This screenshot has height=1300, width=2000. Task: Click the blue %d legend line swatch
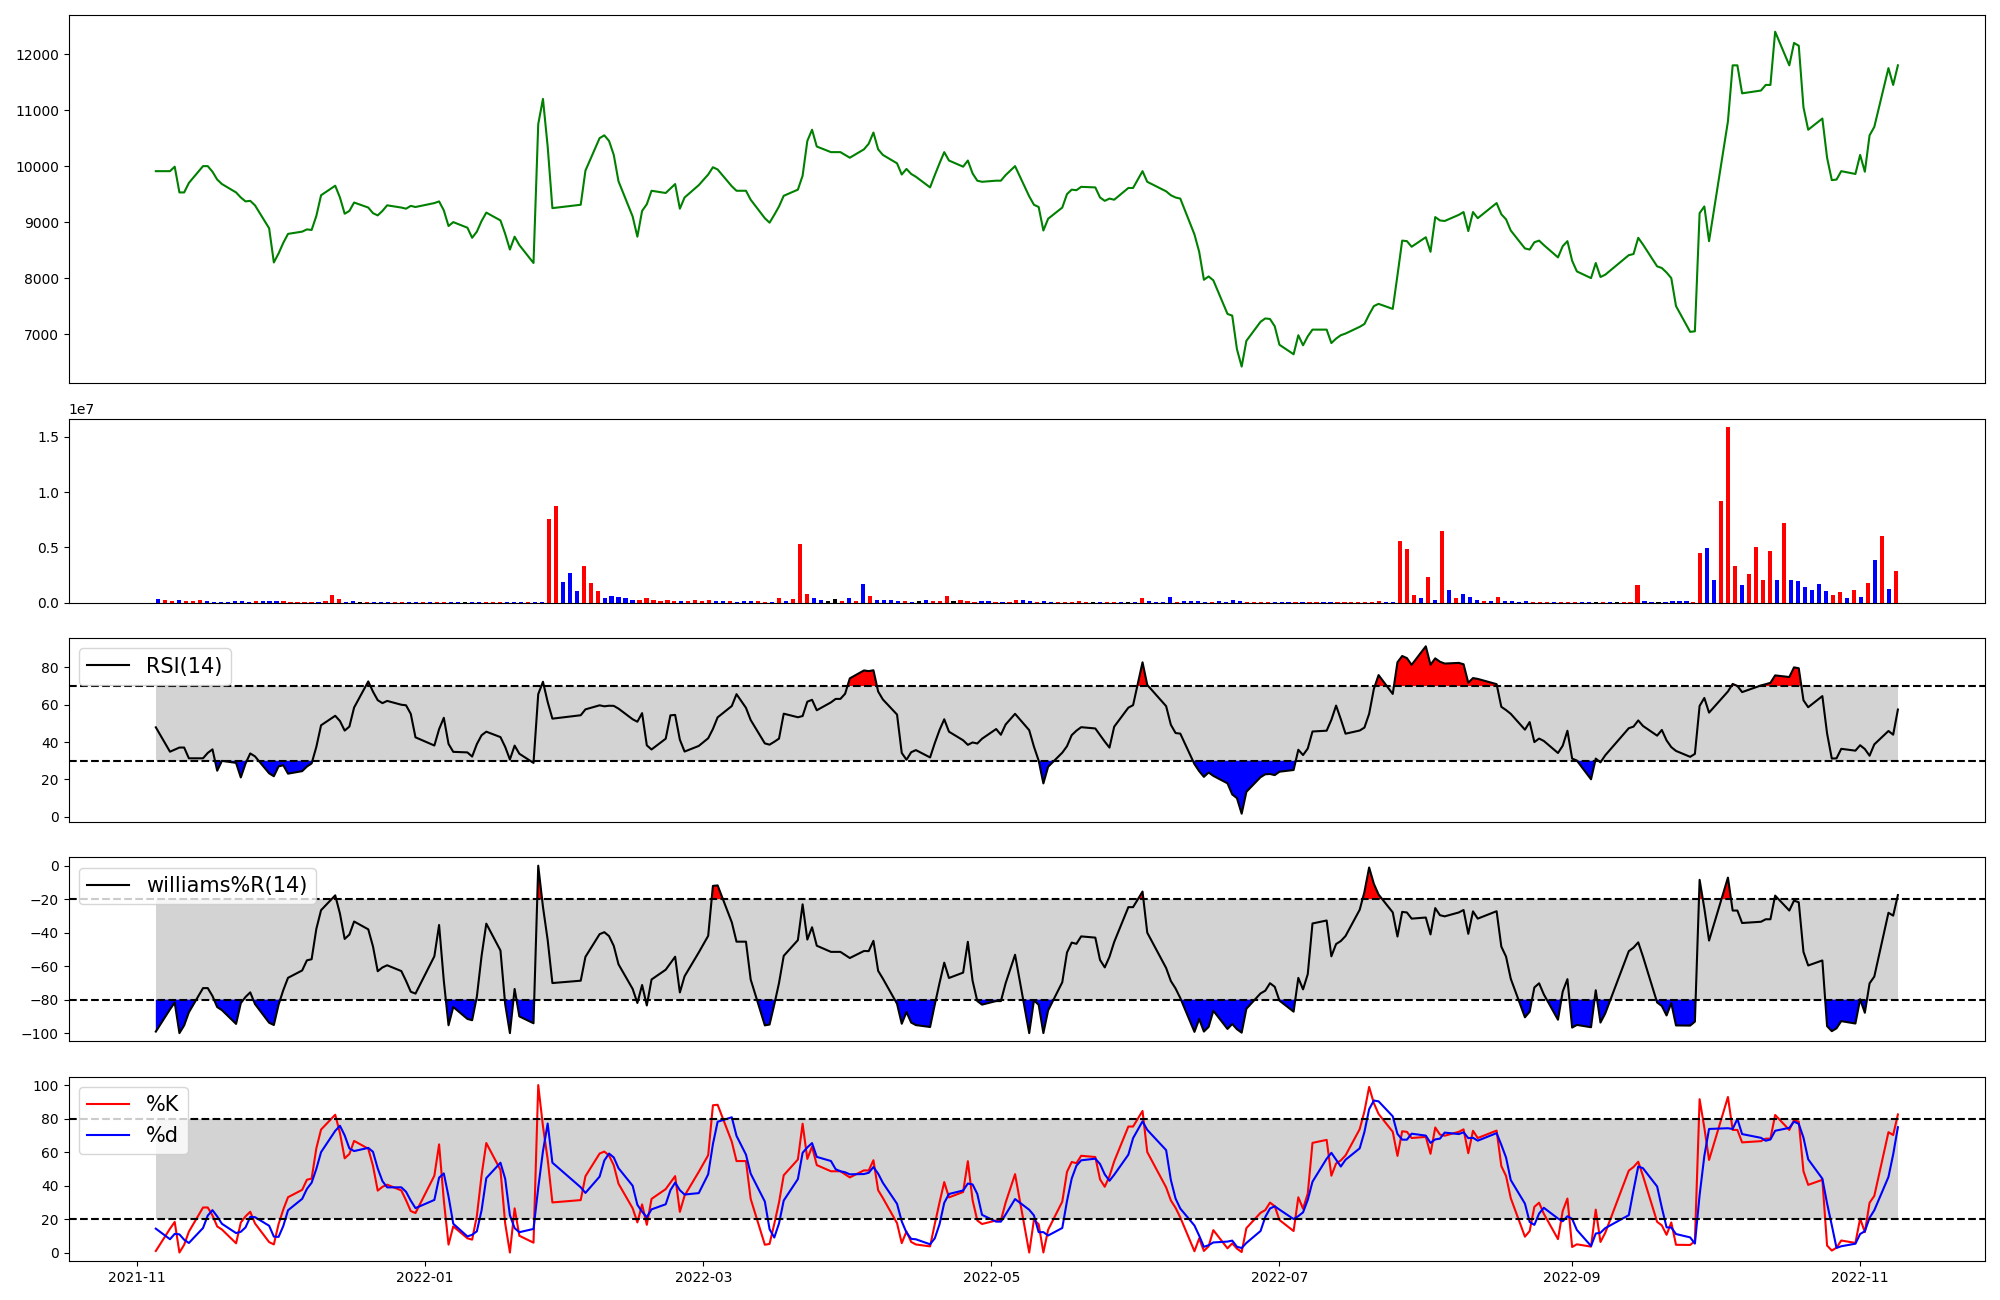click(109, 1135)
